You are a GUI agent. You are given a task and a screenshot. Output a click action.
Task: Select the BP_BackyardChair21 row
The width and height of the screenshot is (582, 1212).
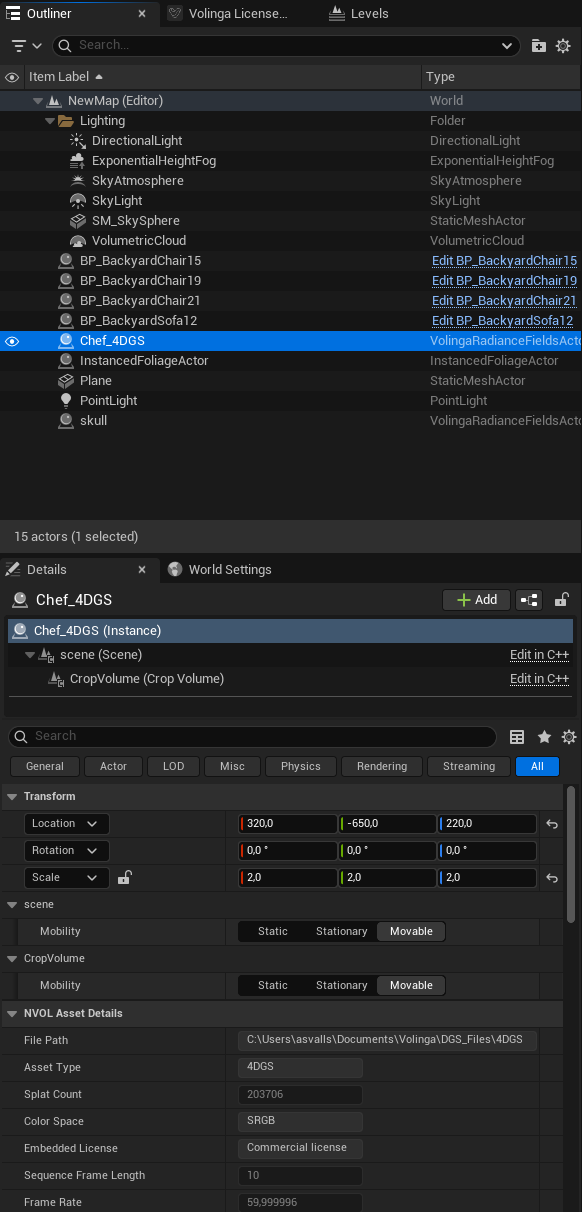[290, 301]
